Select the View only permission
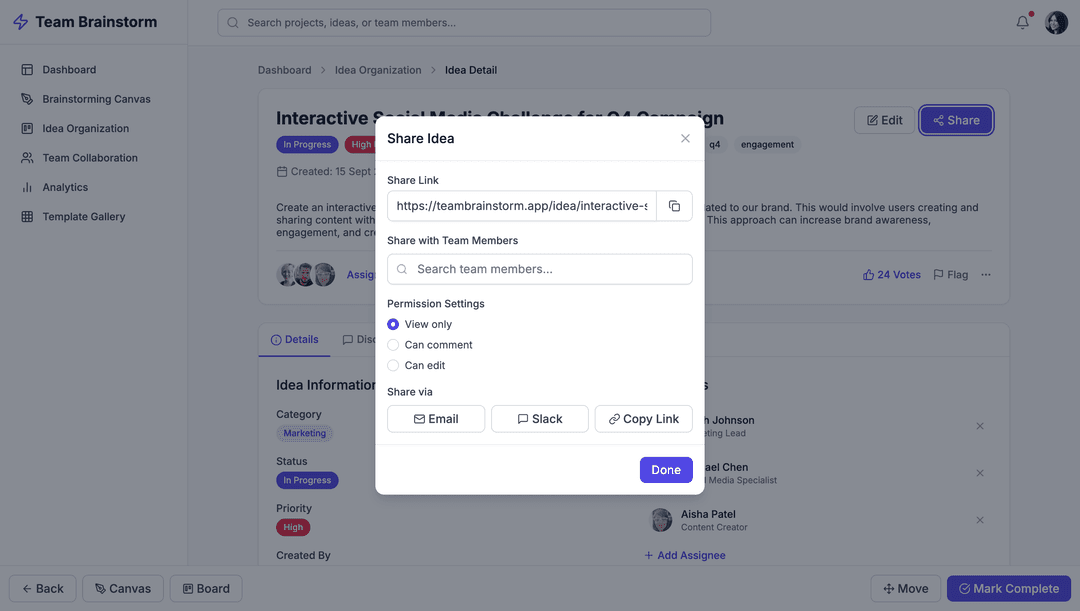 (x=393, y=324)
